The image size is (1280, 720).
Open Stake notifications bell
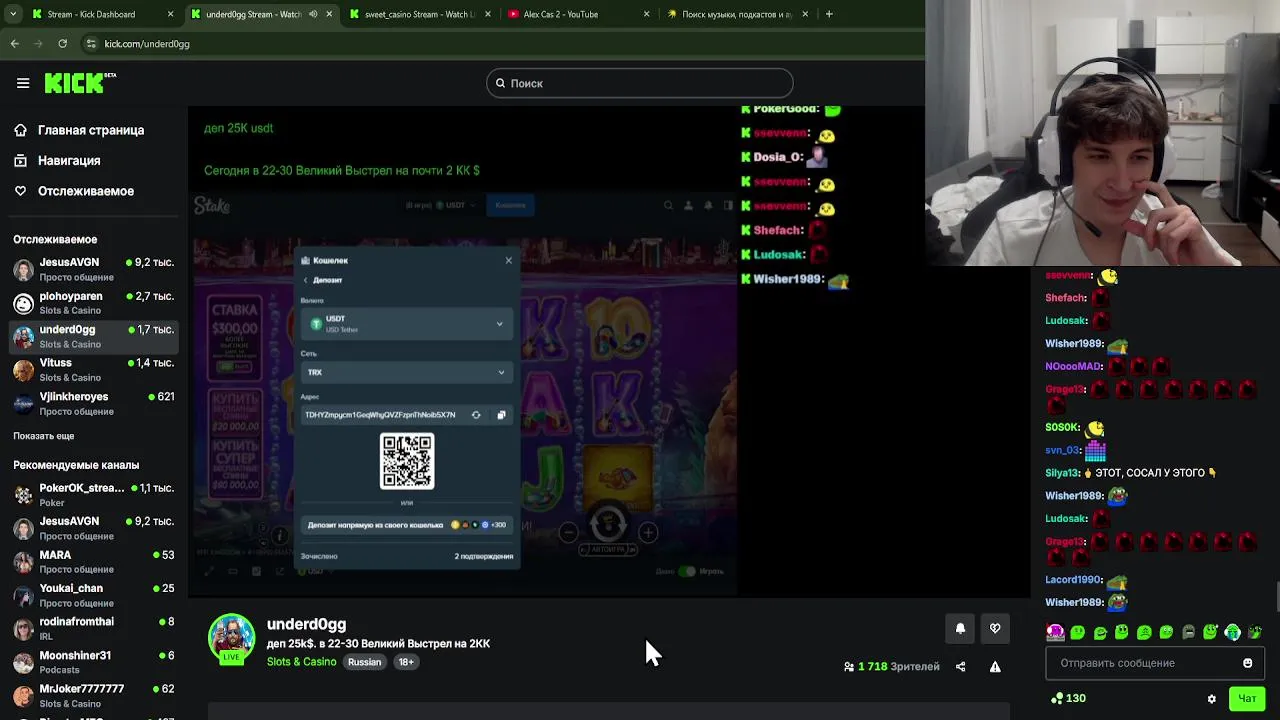708,205
